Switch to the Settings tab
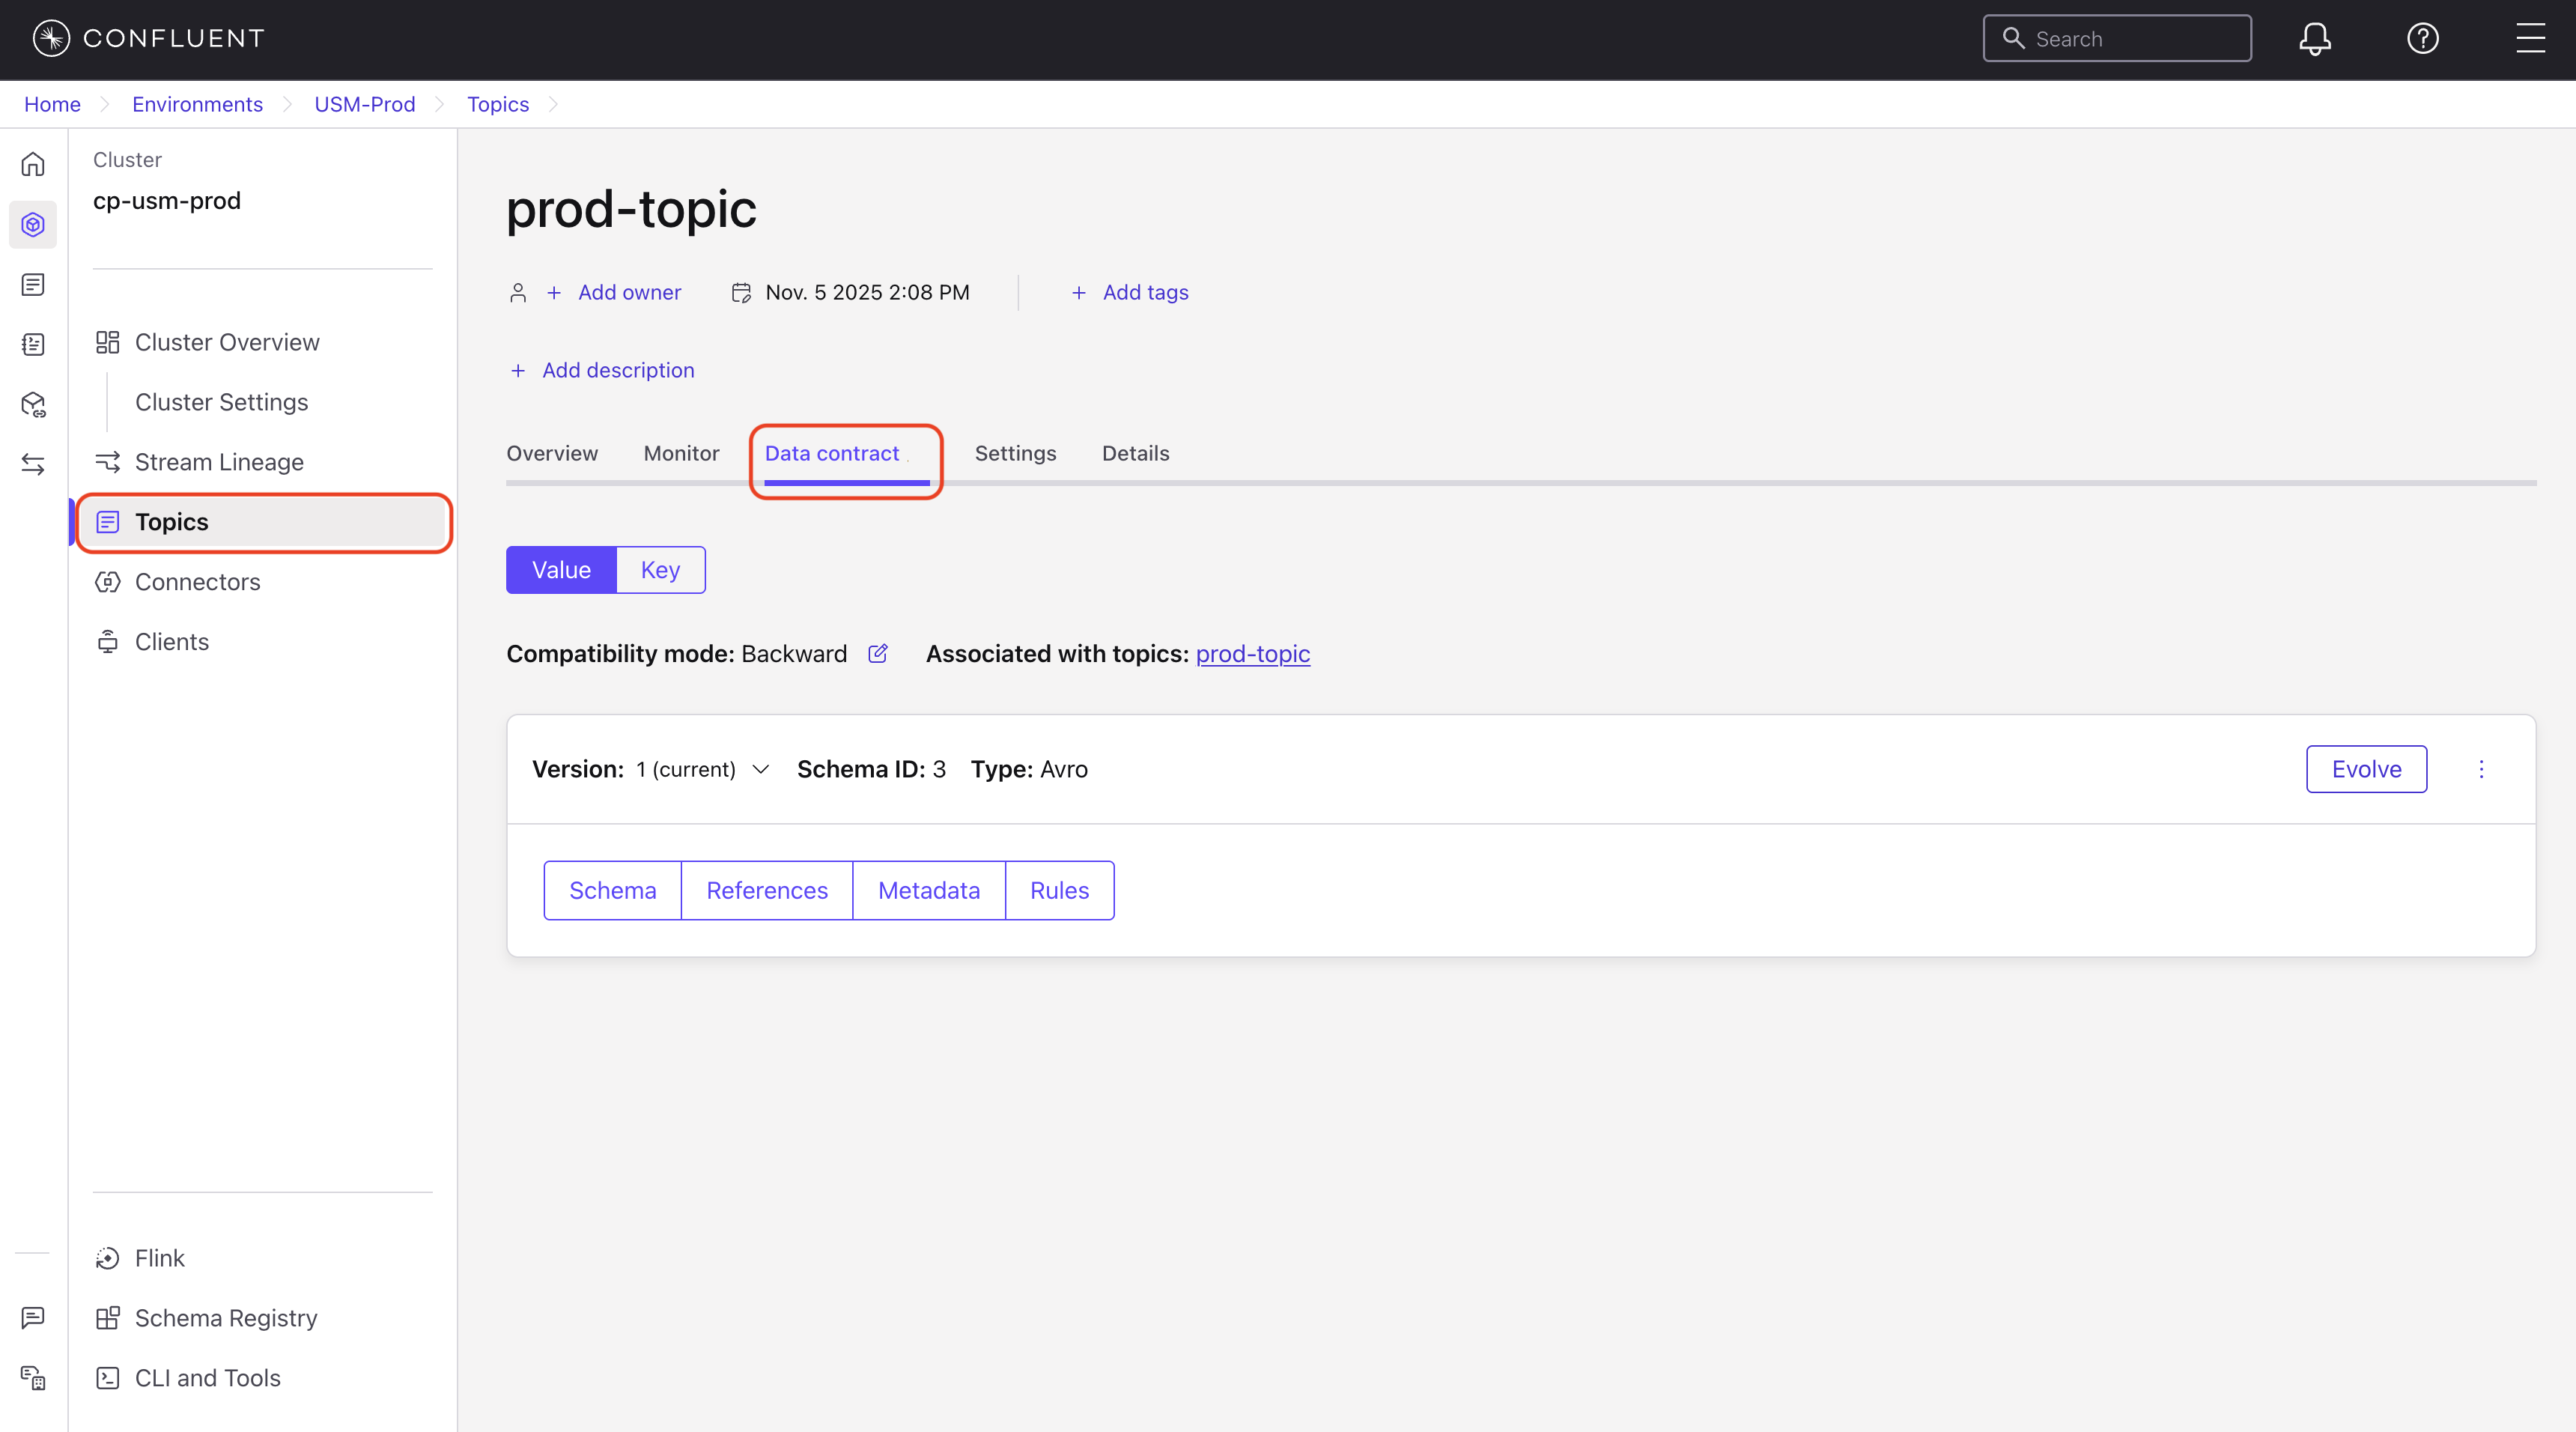The image size is (2576, 1432). click(x=1015, y=453)
